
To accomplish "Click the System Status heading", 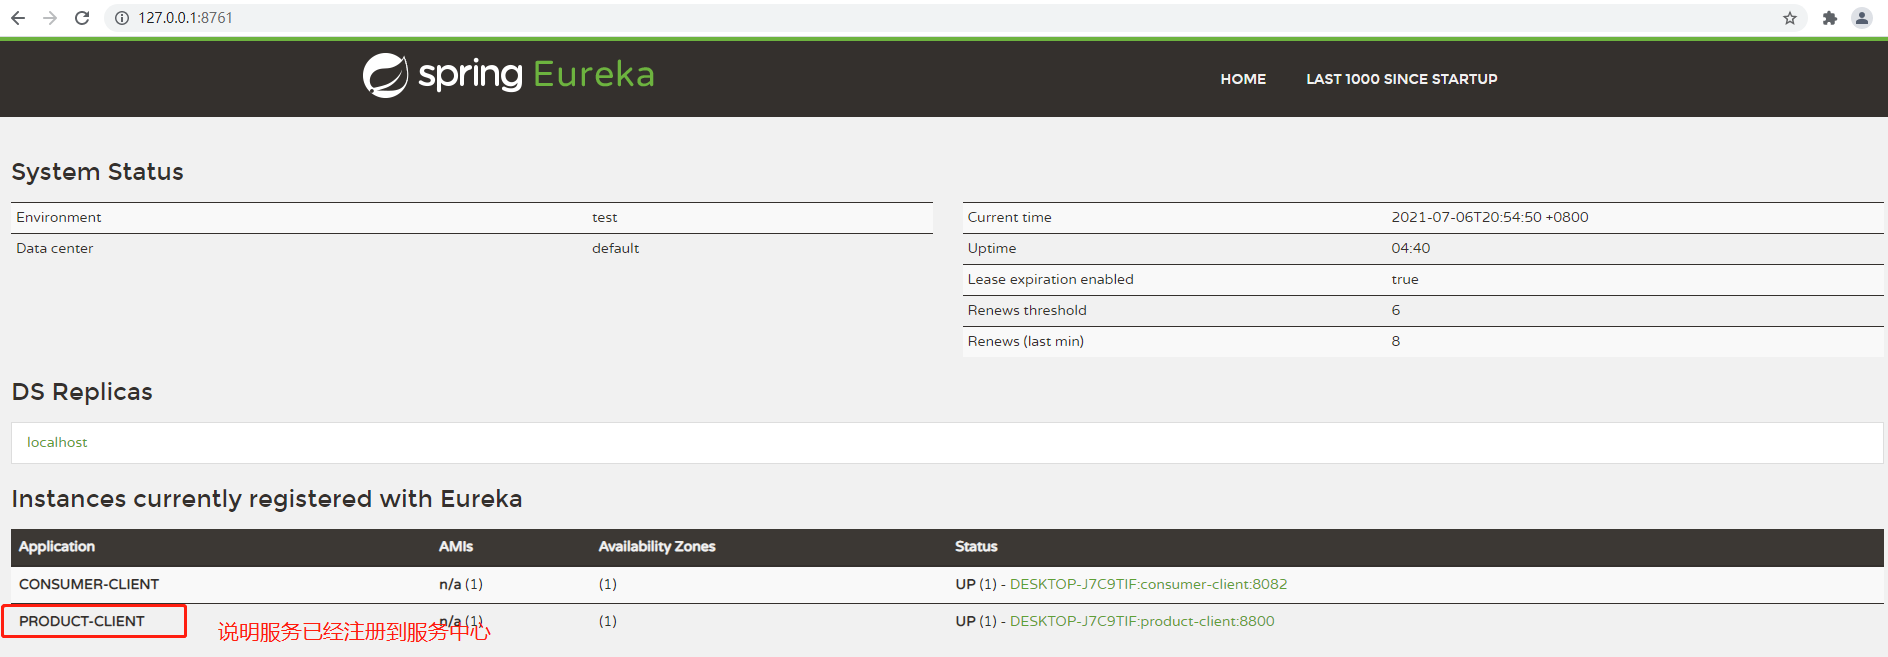I will pos(97,172).
